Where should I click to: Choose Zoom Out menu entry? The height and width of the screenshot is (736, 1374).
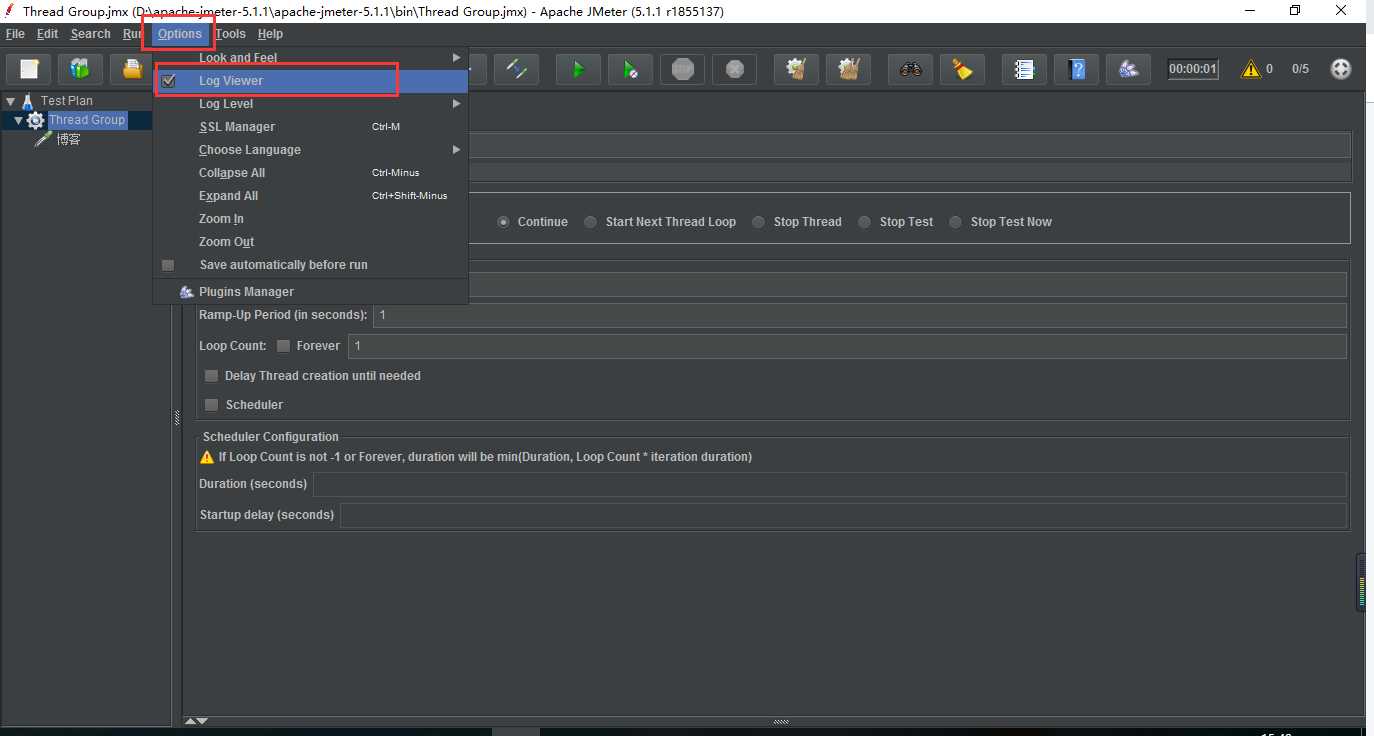[x=310, y=242]
